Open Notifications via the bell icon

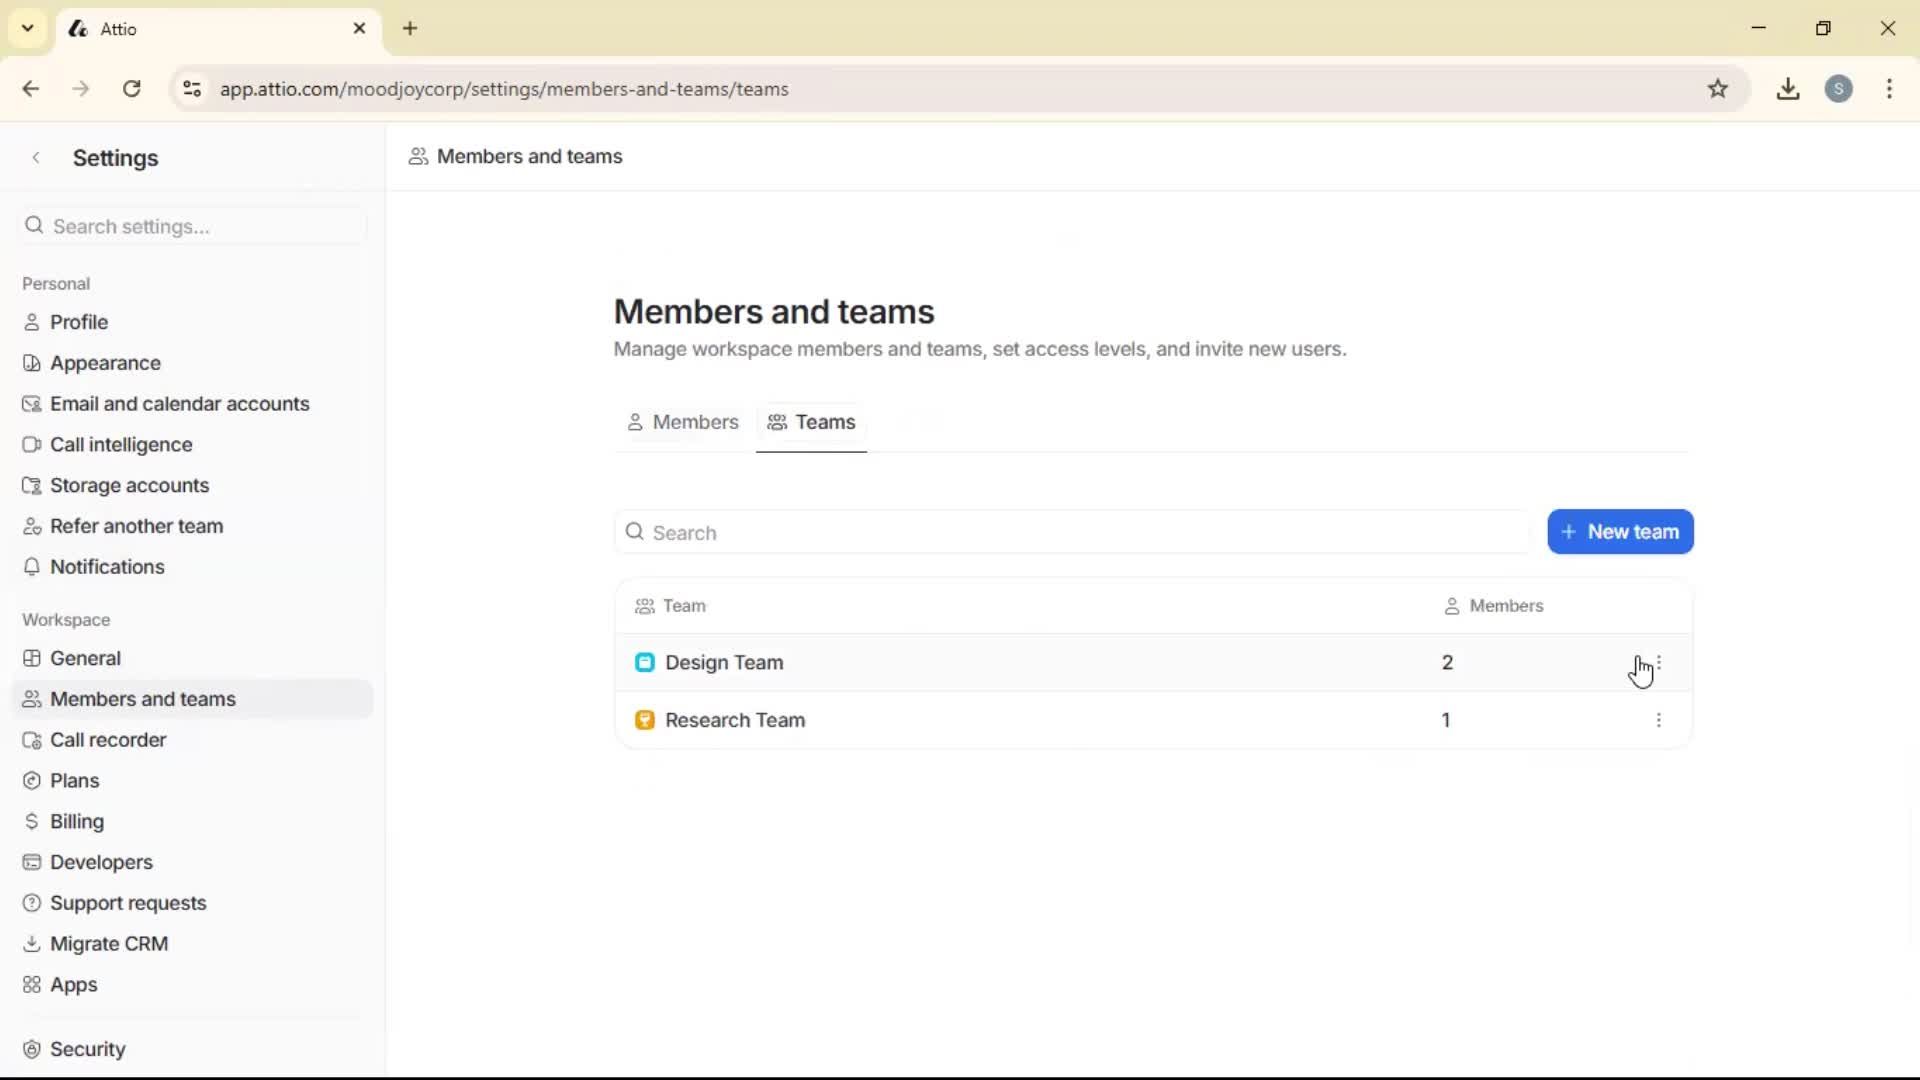coord(32,567)
